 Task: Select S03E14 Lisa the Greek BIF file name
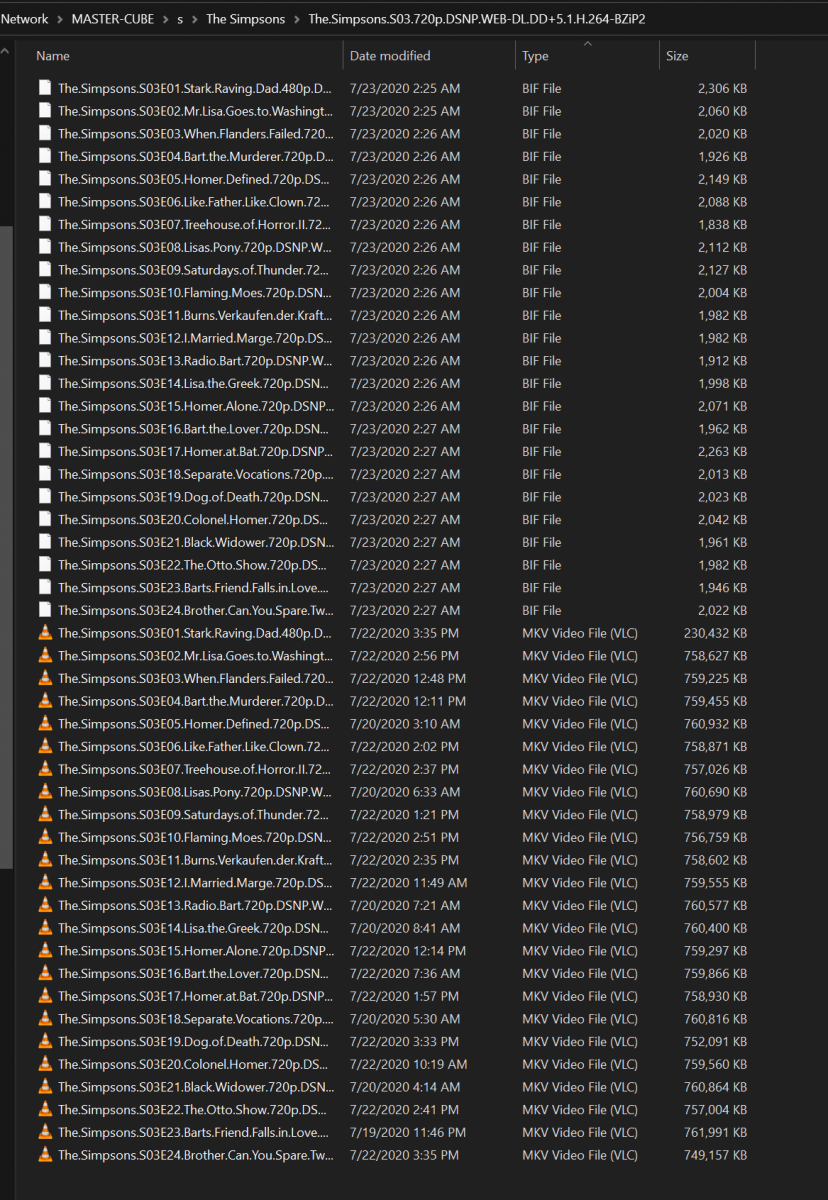tap(195, 383)
